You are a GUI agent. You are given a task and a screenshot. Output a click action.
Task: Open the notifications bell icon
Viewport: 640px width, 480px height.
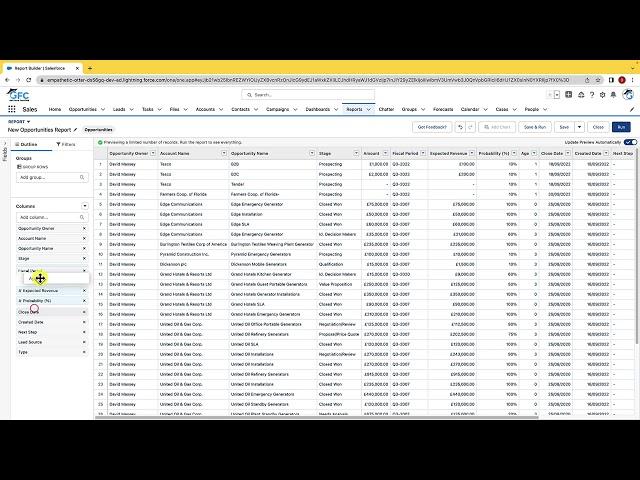(613, 95)
